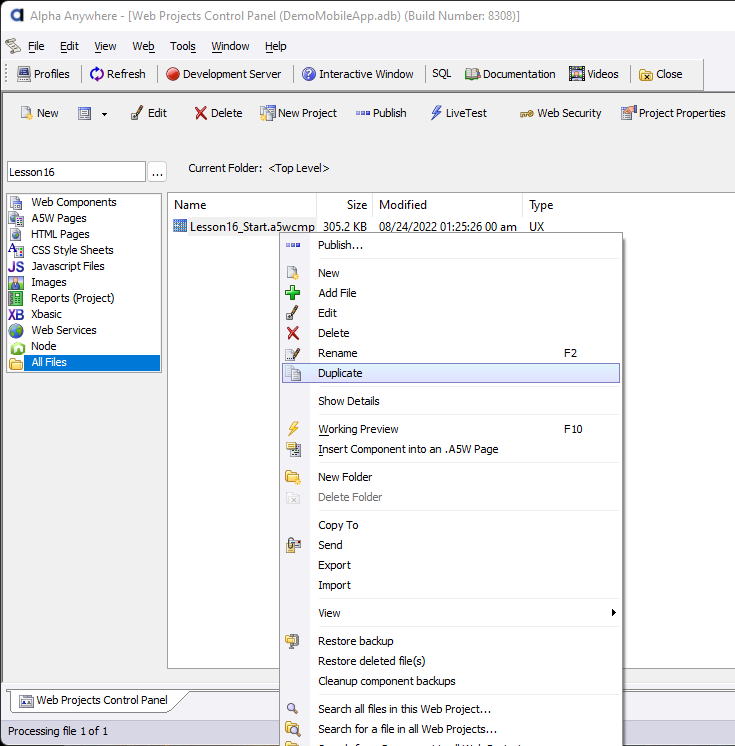Select HTML Pages category

[60, 234]
